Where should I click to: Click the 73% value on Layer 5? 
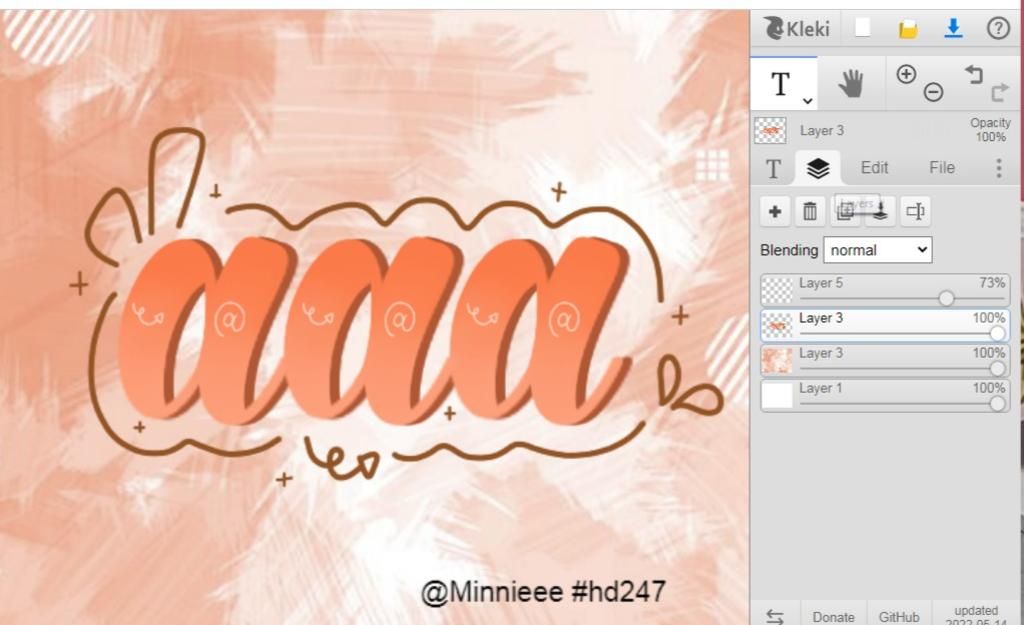coord(992,283)
